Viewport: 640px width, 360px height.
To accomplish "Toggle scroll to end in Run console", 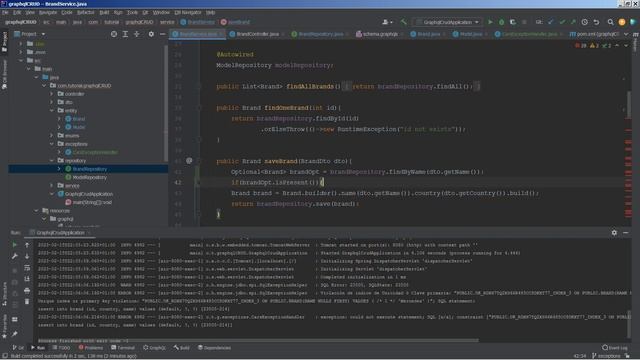I will (x=27, y=279).
